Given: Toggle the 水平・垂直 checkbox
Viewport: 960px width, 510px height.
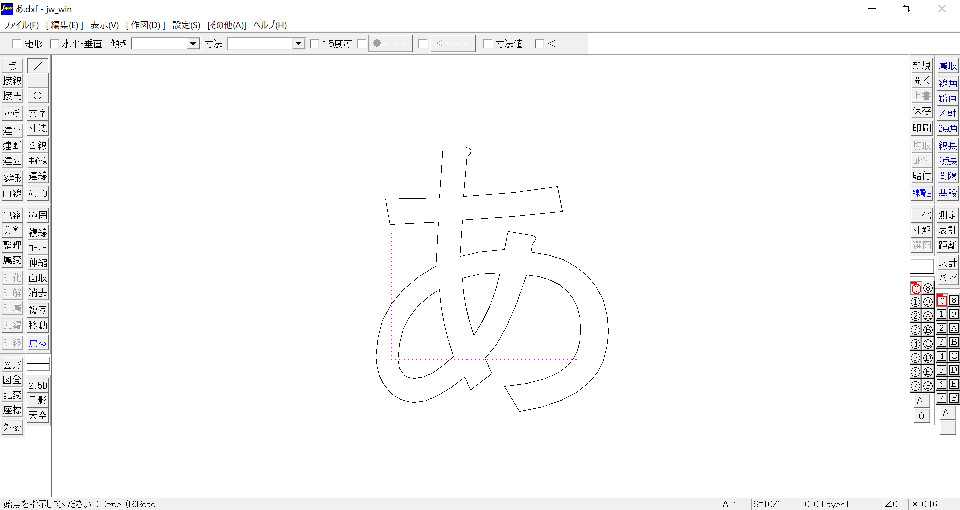Looking at the screenshot, I should (54, 43).
